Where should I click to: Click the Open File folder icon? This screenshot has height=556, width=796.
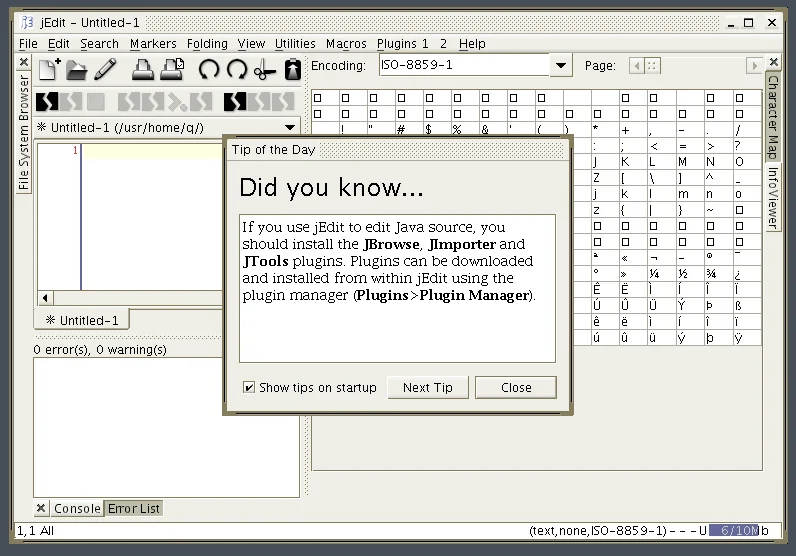77,69
